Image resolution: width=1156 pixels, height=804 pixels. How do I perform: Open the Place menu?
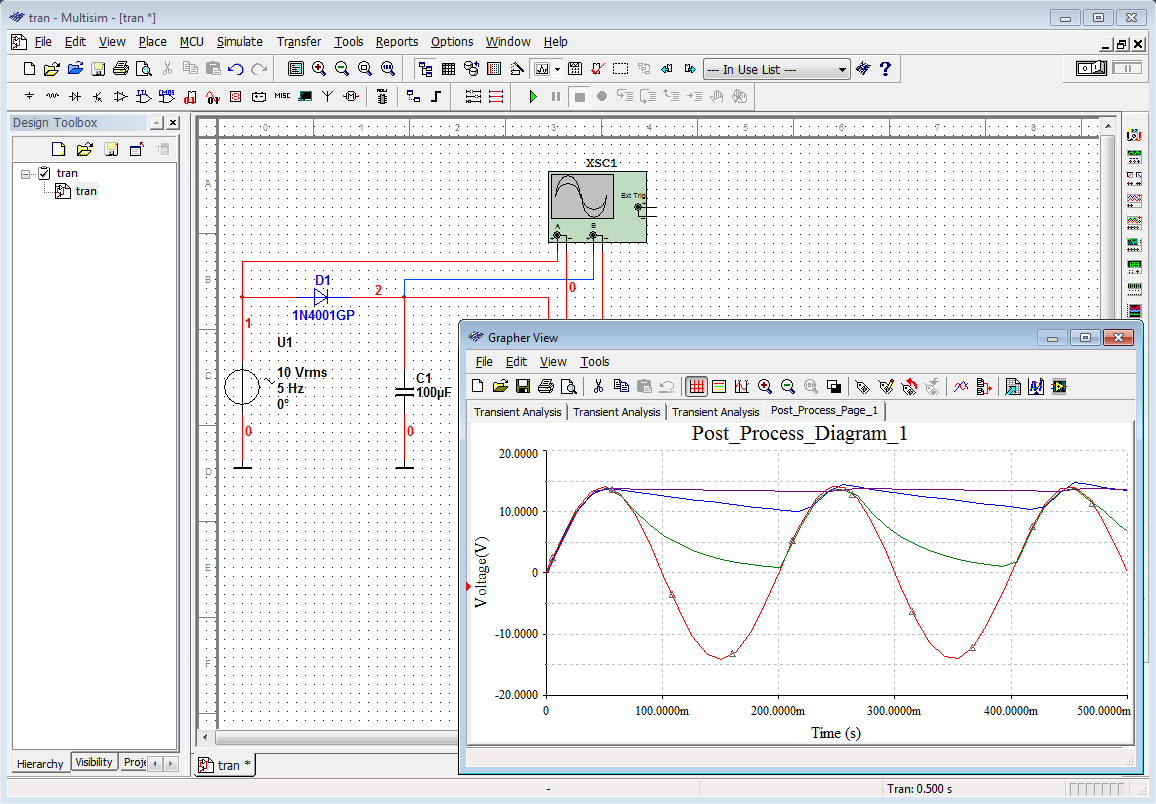153,42
